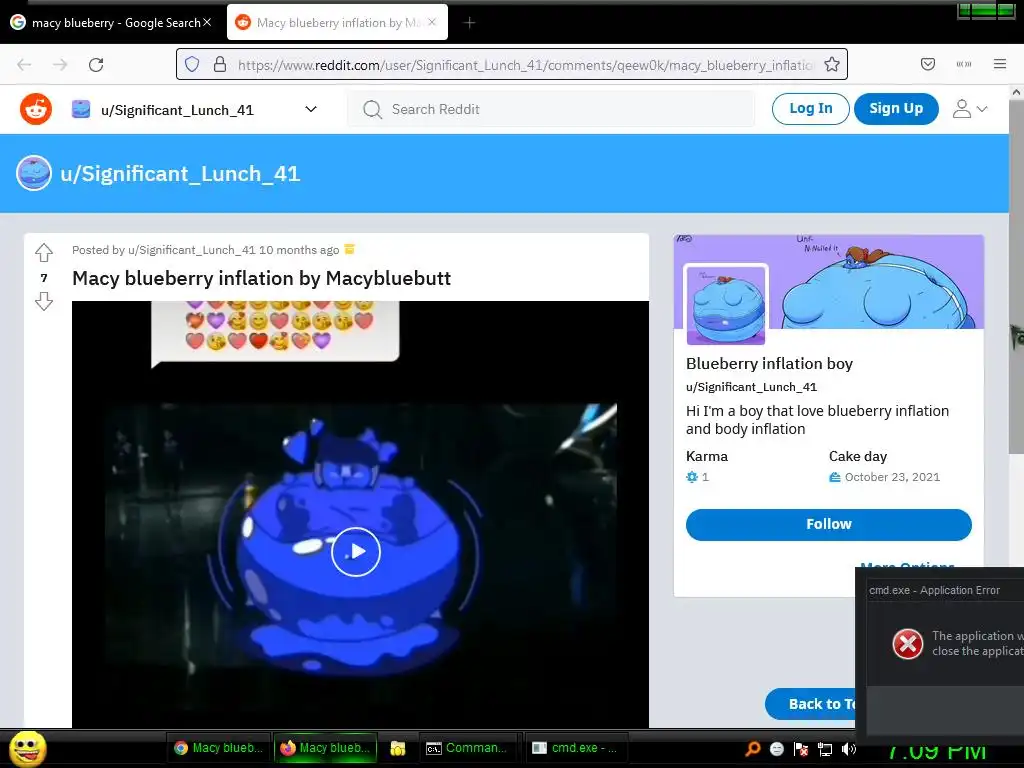Image resolution: width=1024 pixels, height=768 pixels.
Task: Click the Log In button
Action: (810, 108)
